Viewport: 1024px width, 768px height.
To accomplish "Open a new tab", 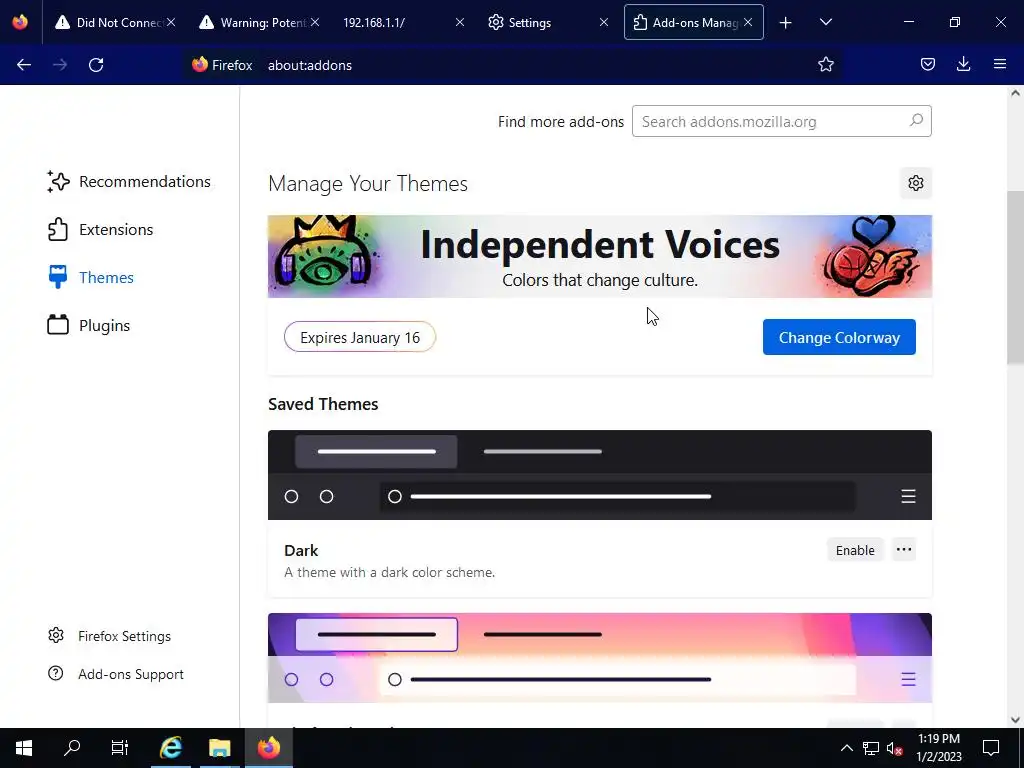I will point(786,23).
